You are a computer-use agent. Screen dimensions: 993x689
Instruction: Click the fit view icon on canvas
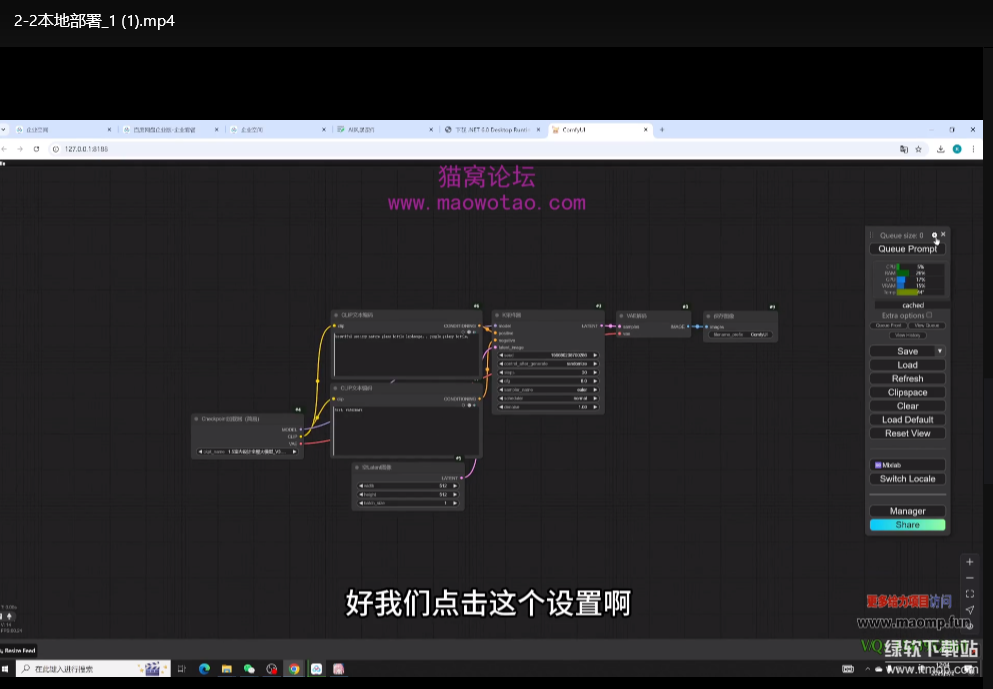pos(969,594)
